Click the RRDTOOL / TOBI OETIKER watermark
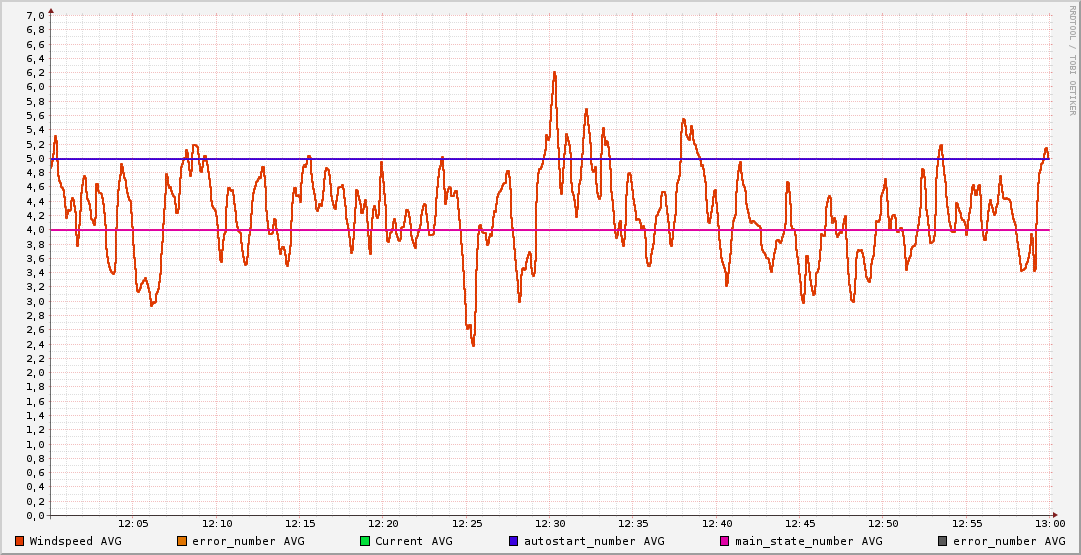Image resolution: width=1081 pixels, height=555 pixels. (1071, 60)
